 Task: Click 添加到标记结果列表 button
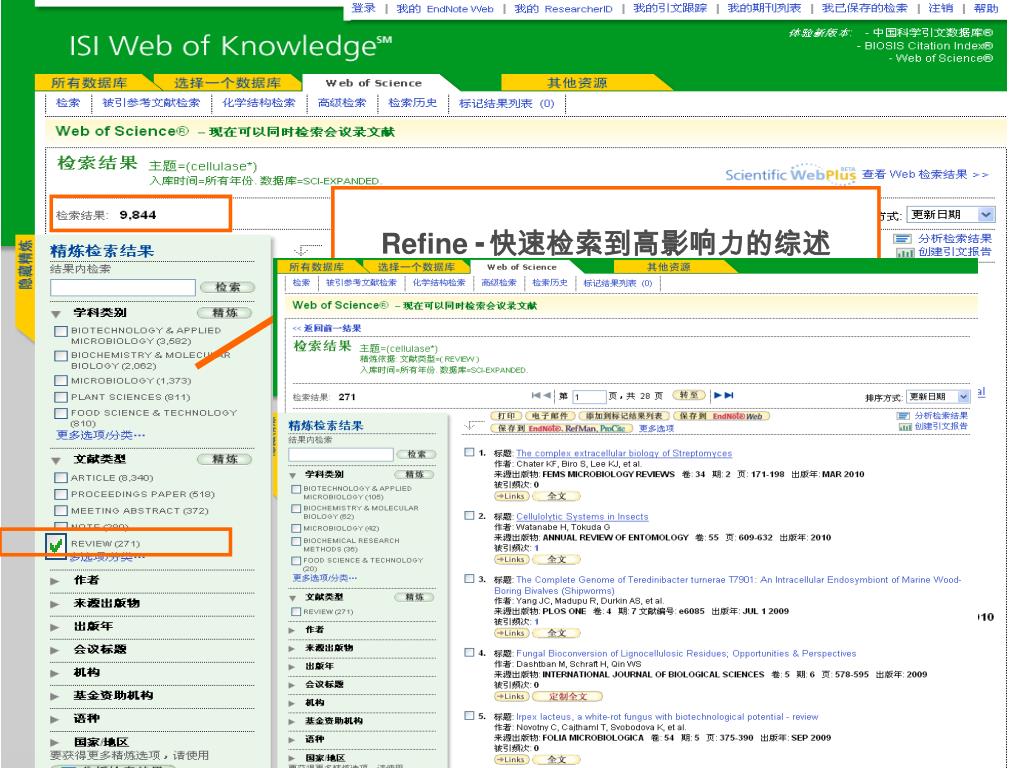tap(624, 416)
